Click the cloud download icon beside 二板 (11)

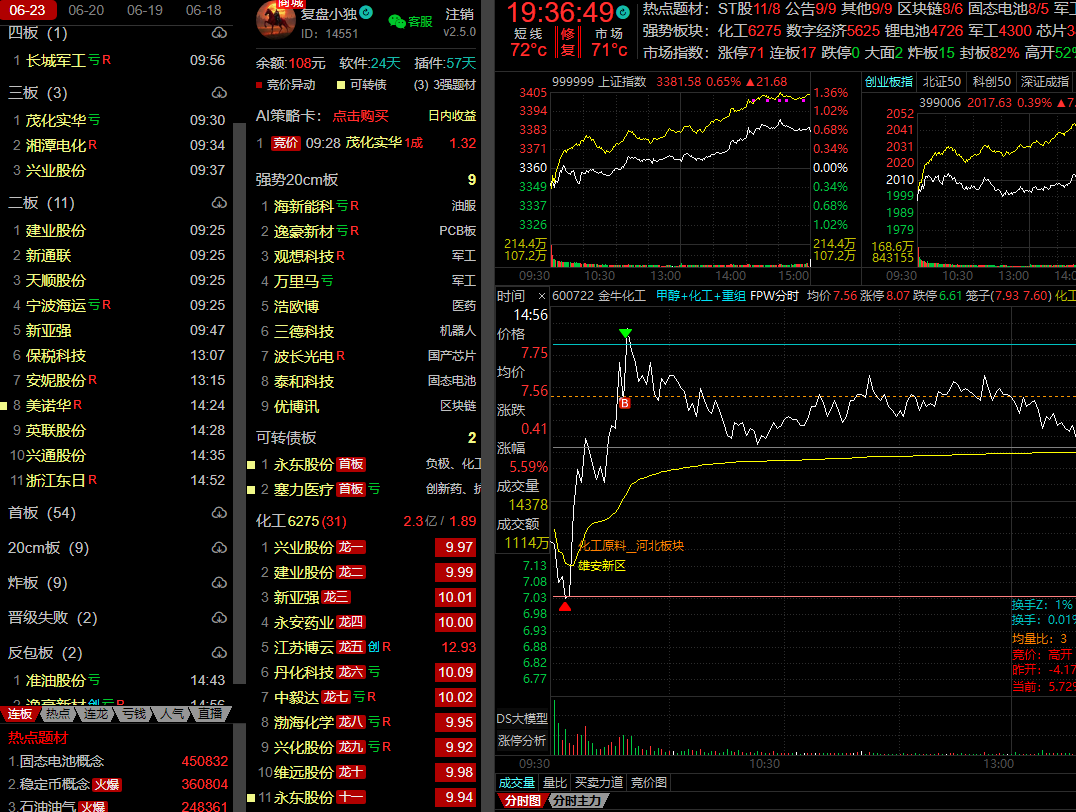[219, 202]
